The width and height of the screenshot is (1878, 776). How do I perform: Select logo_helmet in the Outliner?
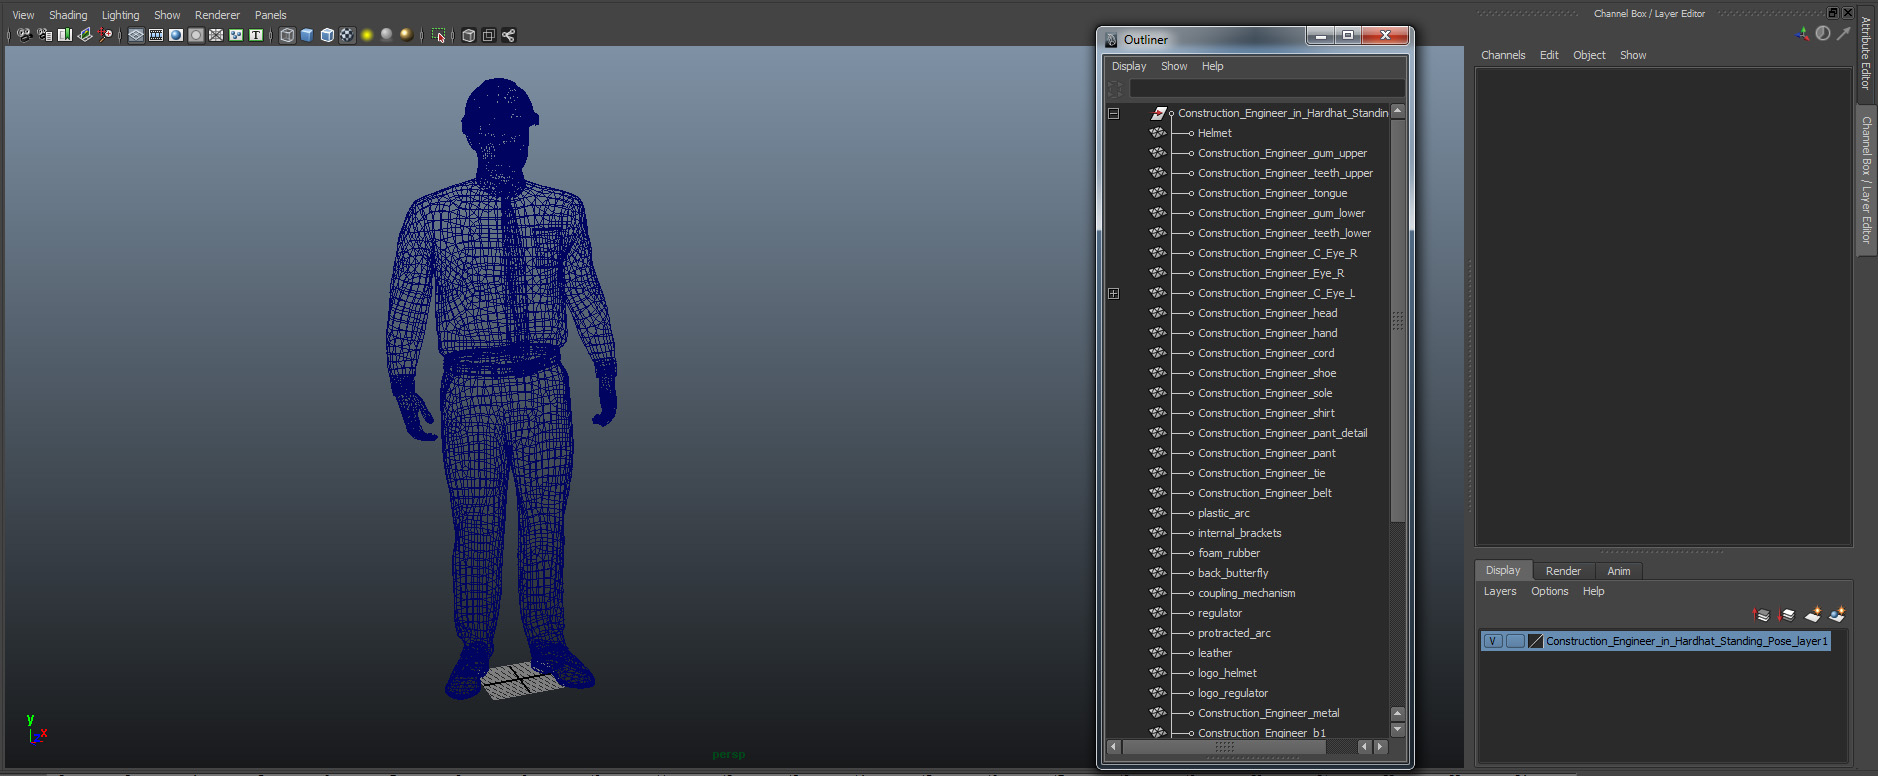point(1227,673)
